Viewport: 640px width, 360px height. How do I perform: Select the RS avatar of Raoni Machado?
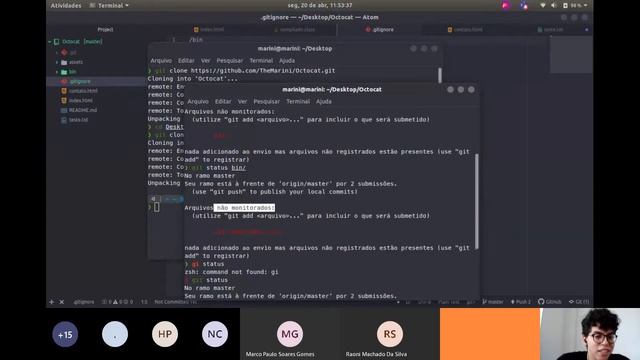click(x=390, y=334)
